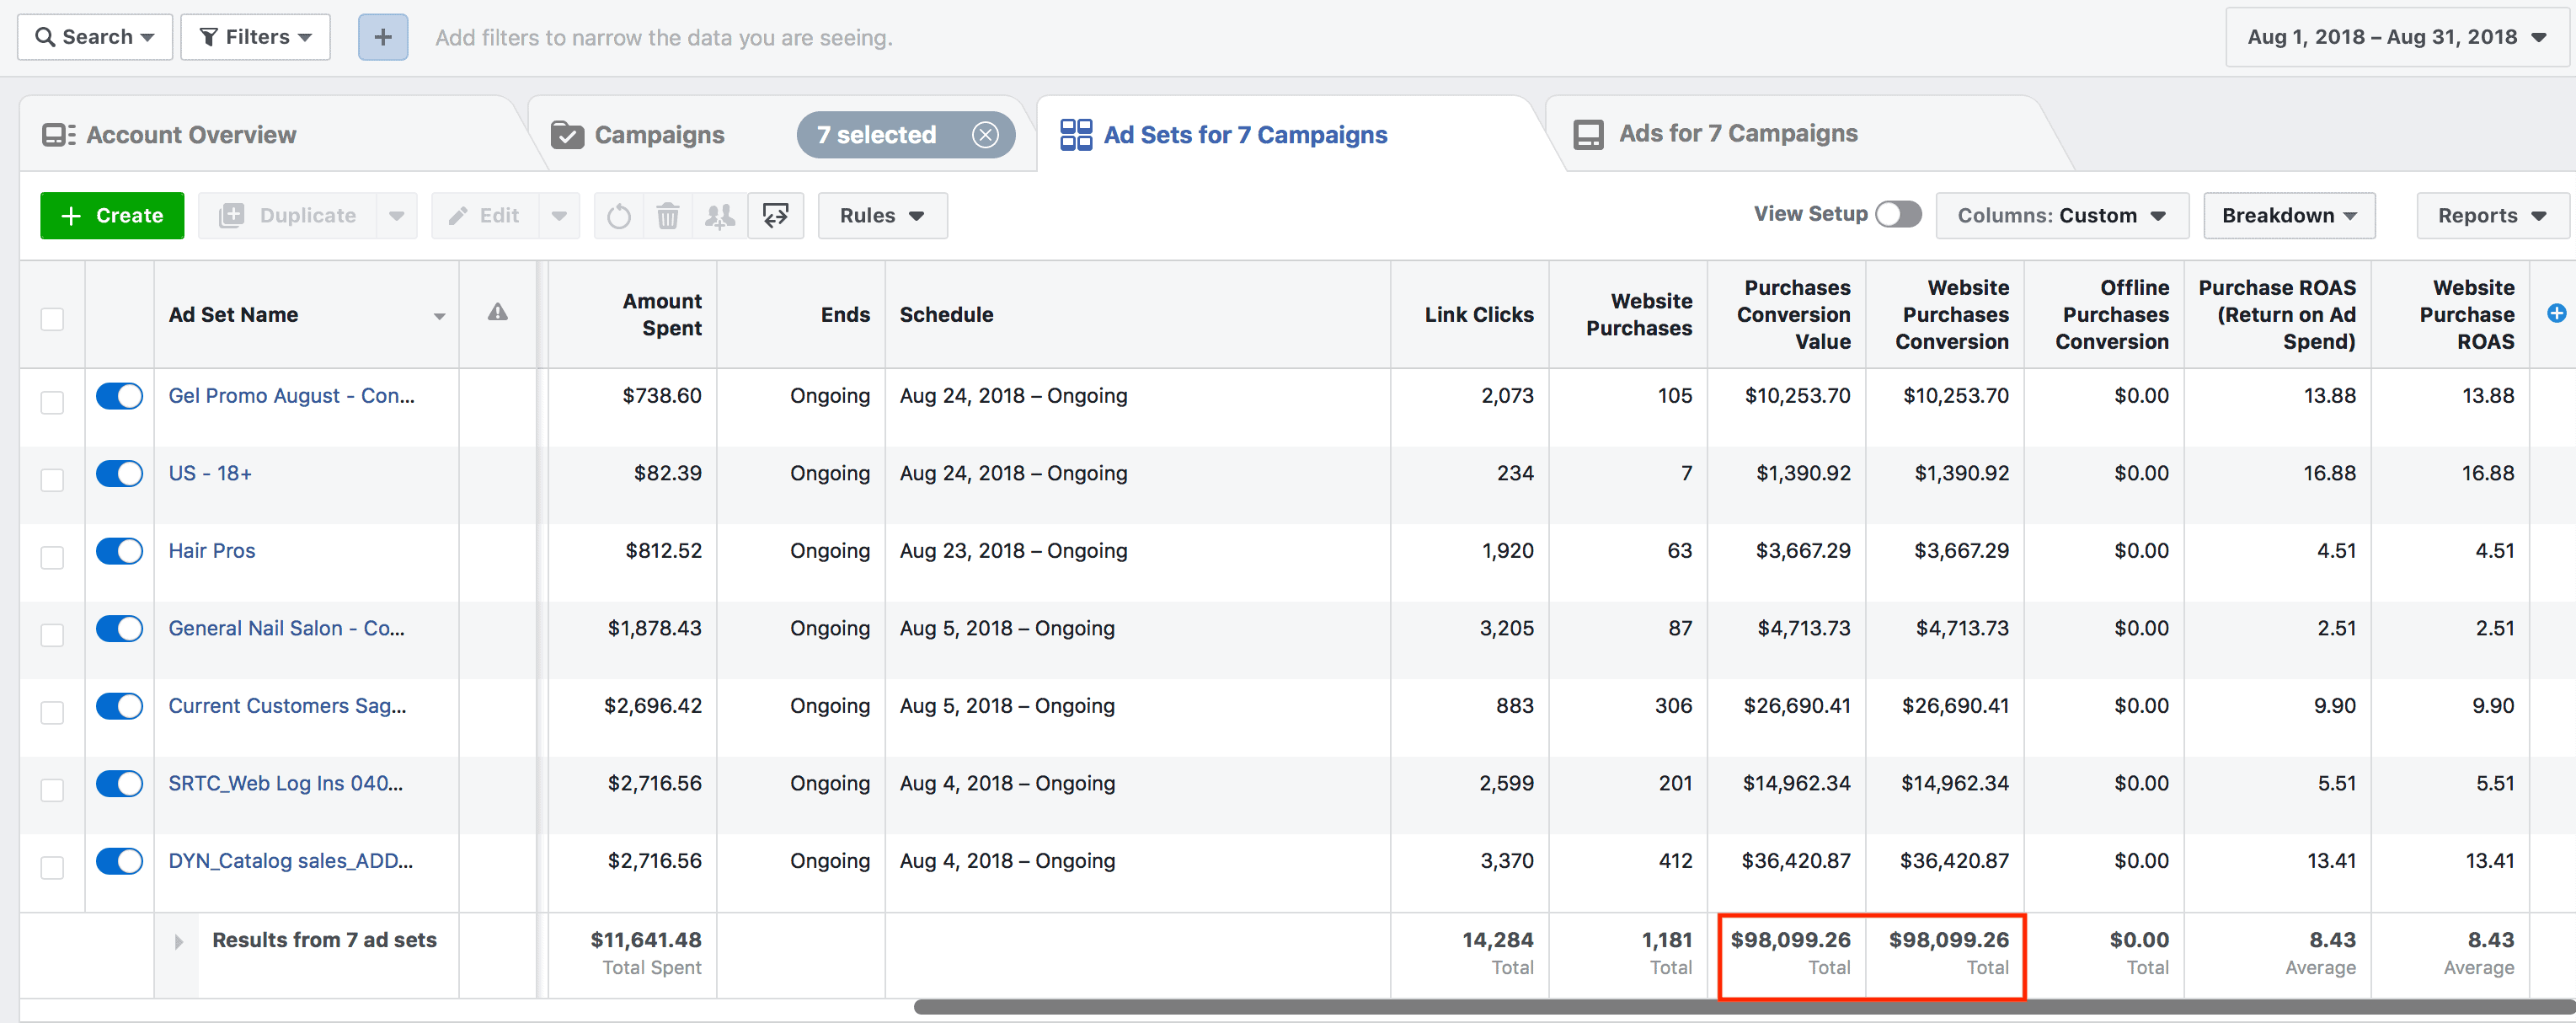This screenshot has width=2576, height=1023.
Task: Click the audience people icon in toolbar
Action: point(720,215)
